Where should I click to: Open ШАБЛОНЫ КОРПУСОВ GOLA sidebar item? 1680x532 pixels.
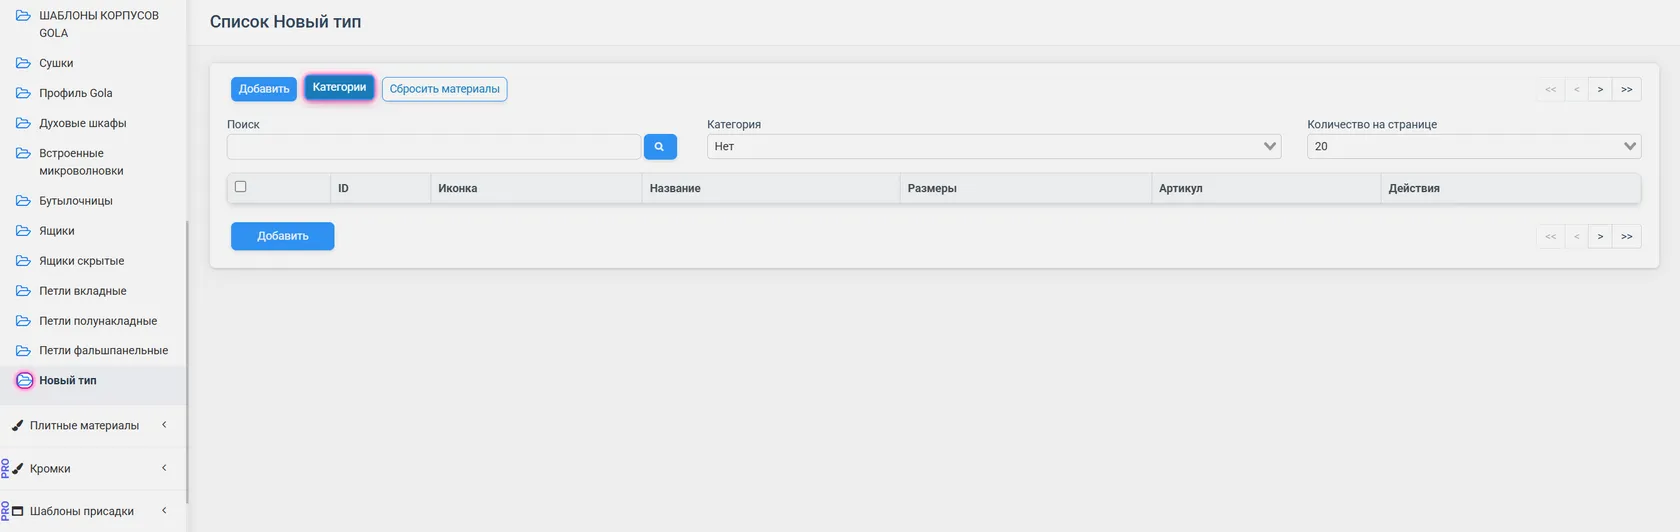99,24
